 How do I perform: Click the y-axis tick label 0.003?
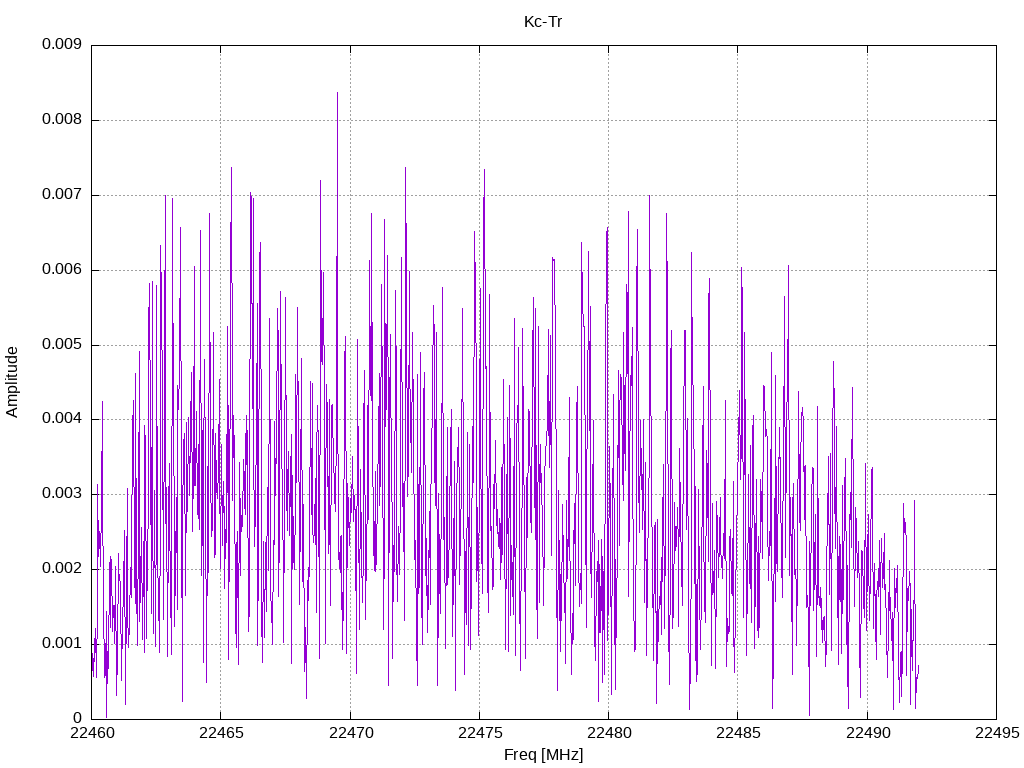click(62, 493)
